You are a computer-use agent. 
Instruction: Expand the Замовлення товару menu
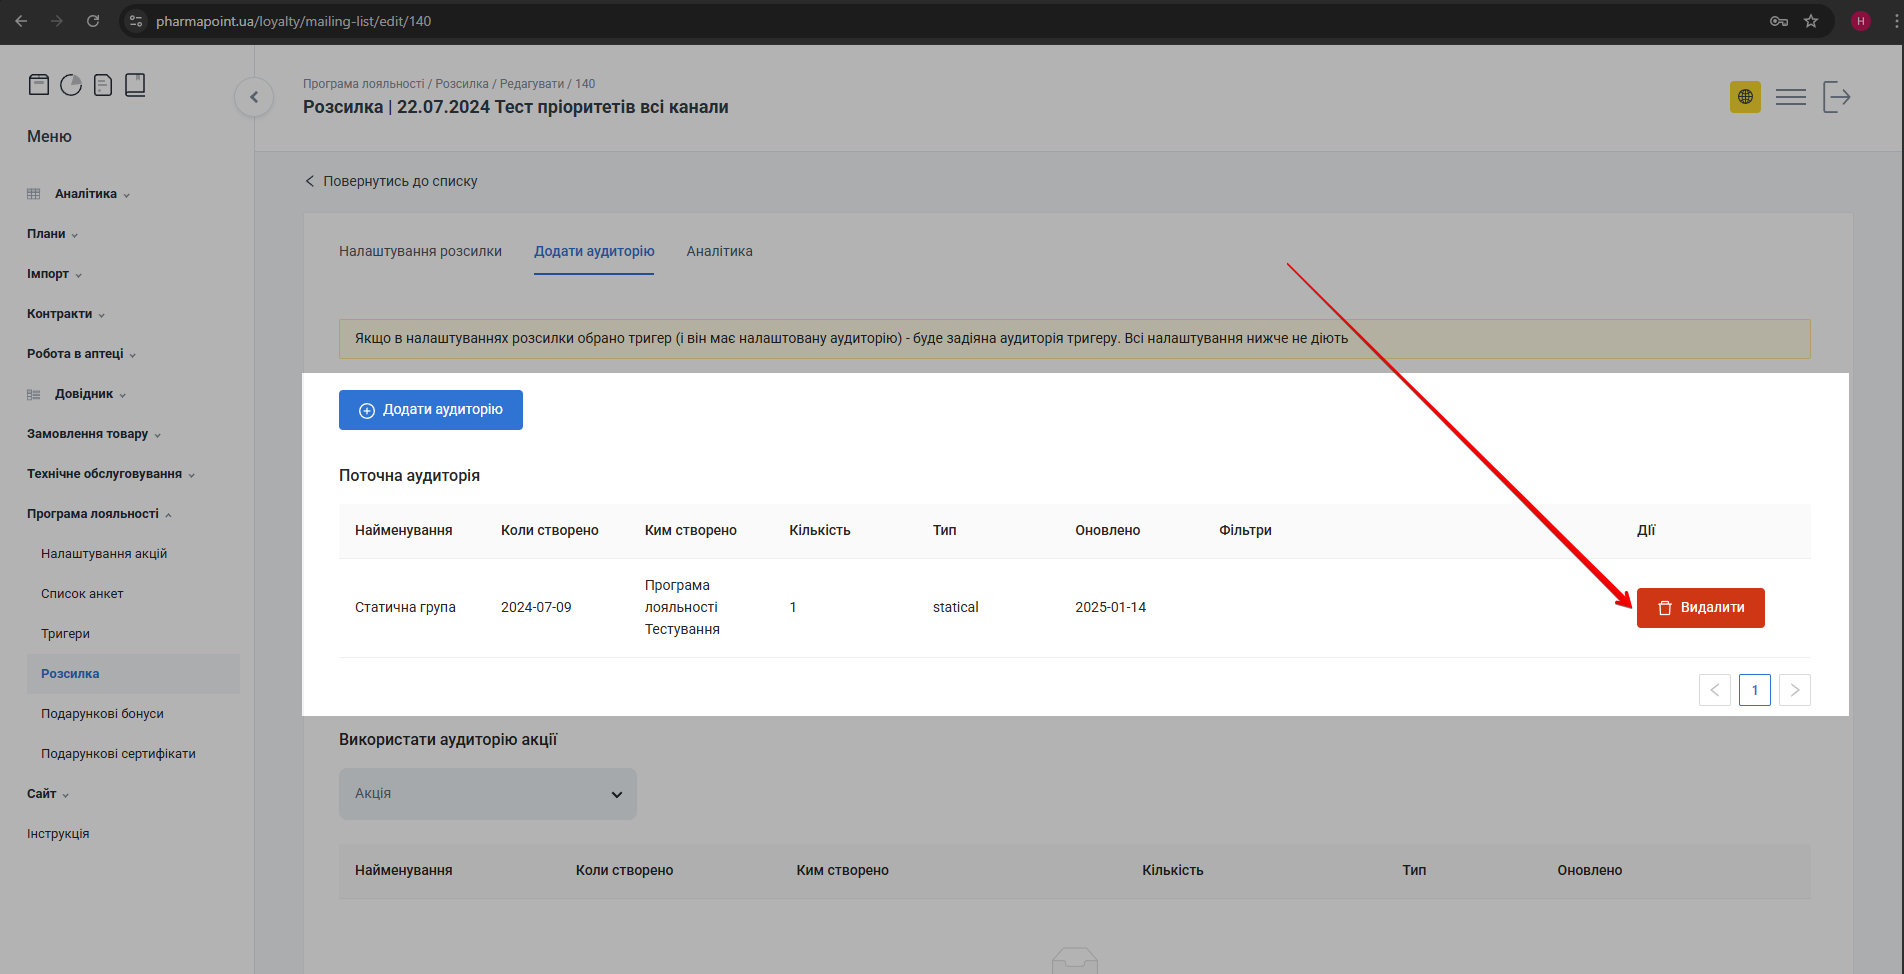94,434
